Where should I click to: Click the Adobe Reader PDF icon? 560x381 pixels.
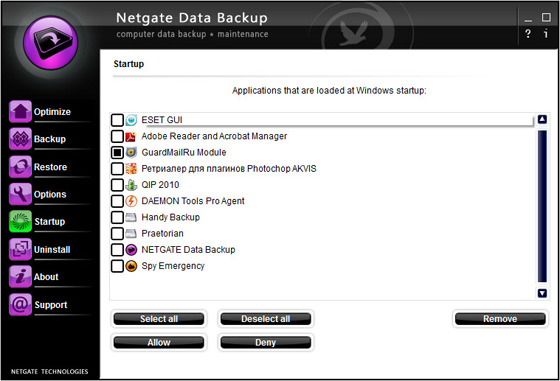pos(131,136)
